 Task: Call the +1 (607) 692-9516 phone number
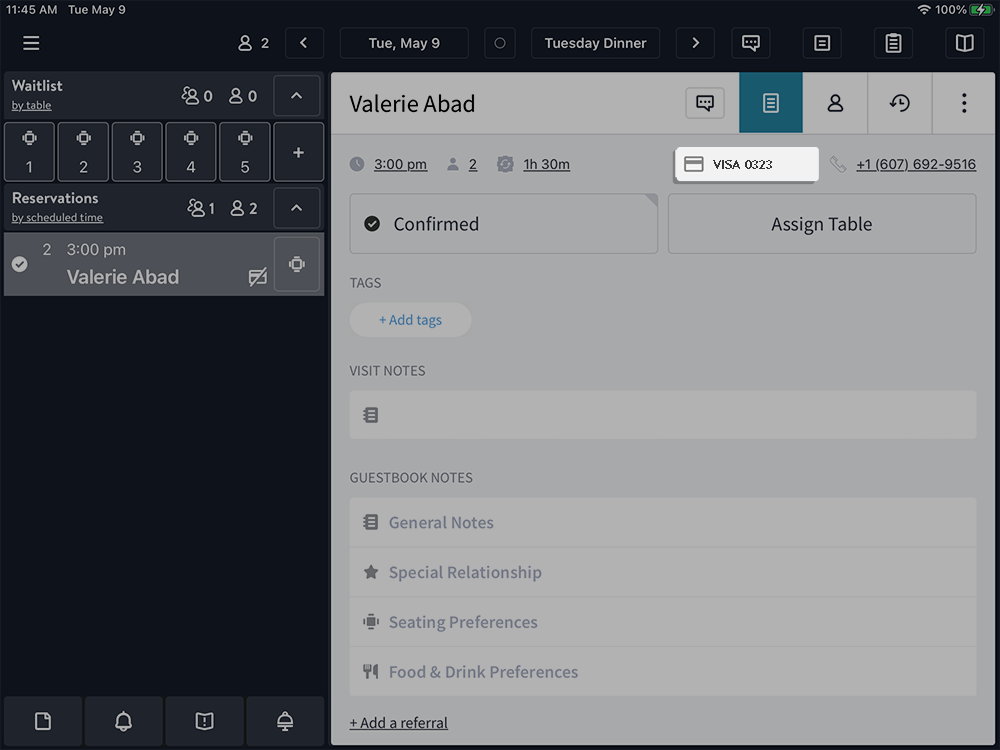pos(916,165)
